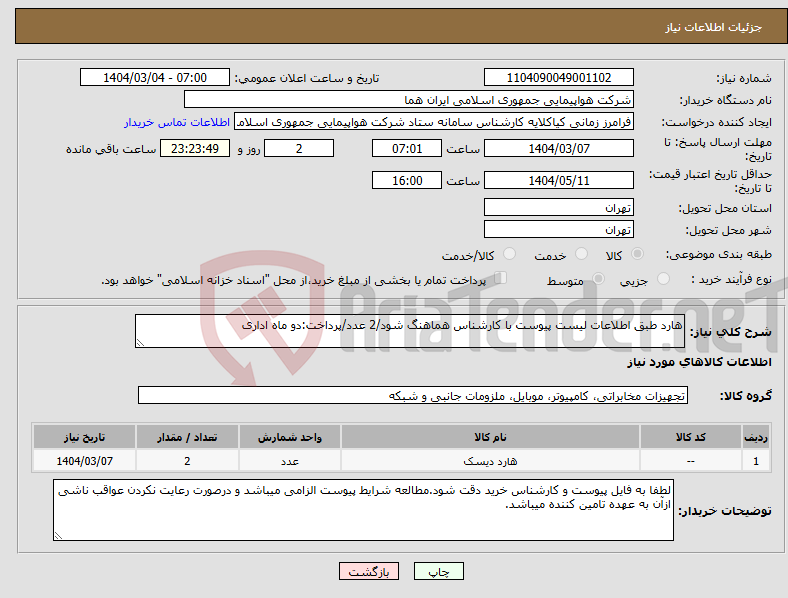Screen dimensions: 788x598
Task: Click the عدد unit cell
Action: click(x=290, y=461)
